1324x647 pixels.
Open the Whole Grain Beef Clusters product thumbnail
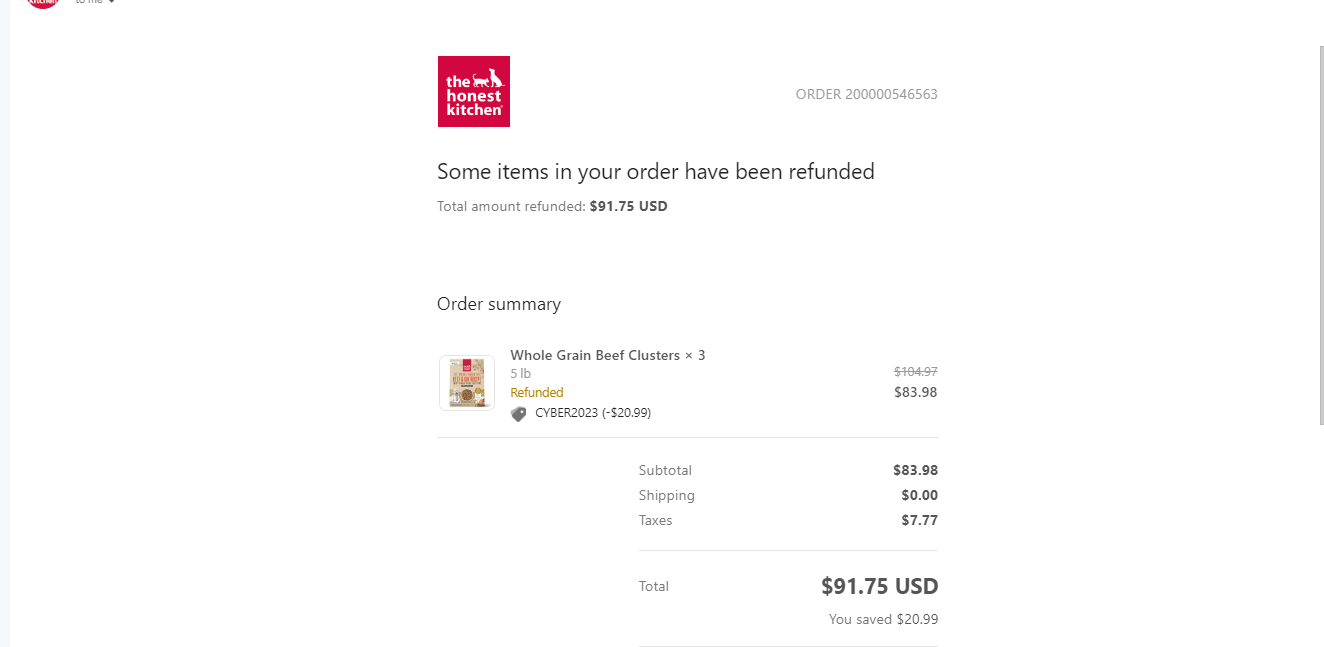467,383
